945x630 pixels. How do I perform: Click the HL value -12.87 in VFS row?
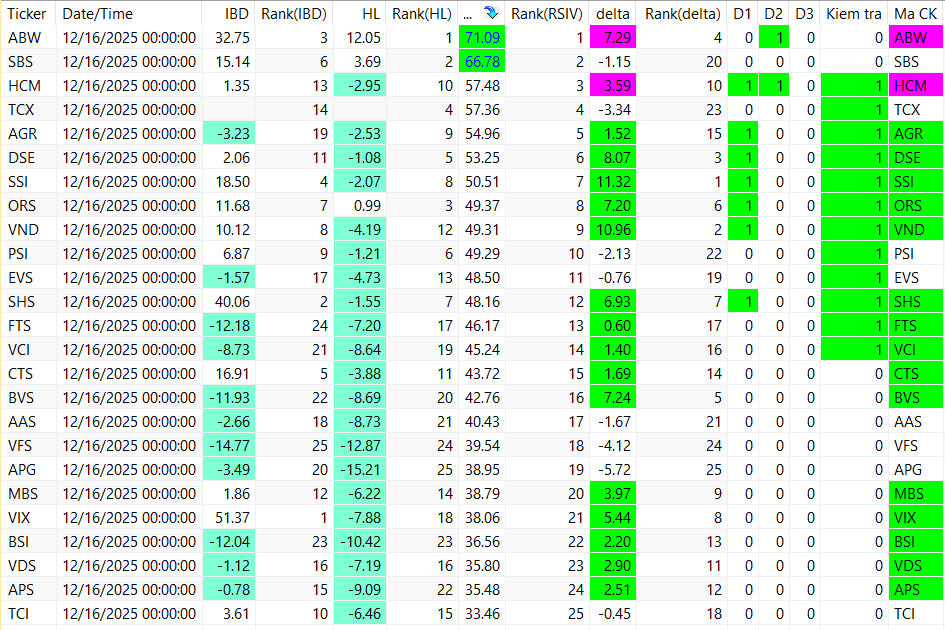tap(360, 446)
